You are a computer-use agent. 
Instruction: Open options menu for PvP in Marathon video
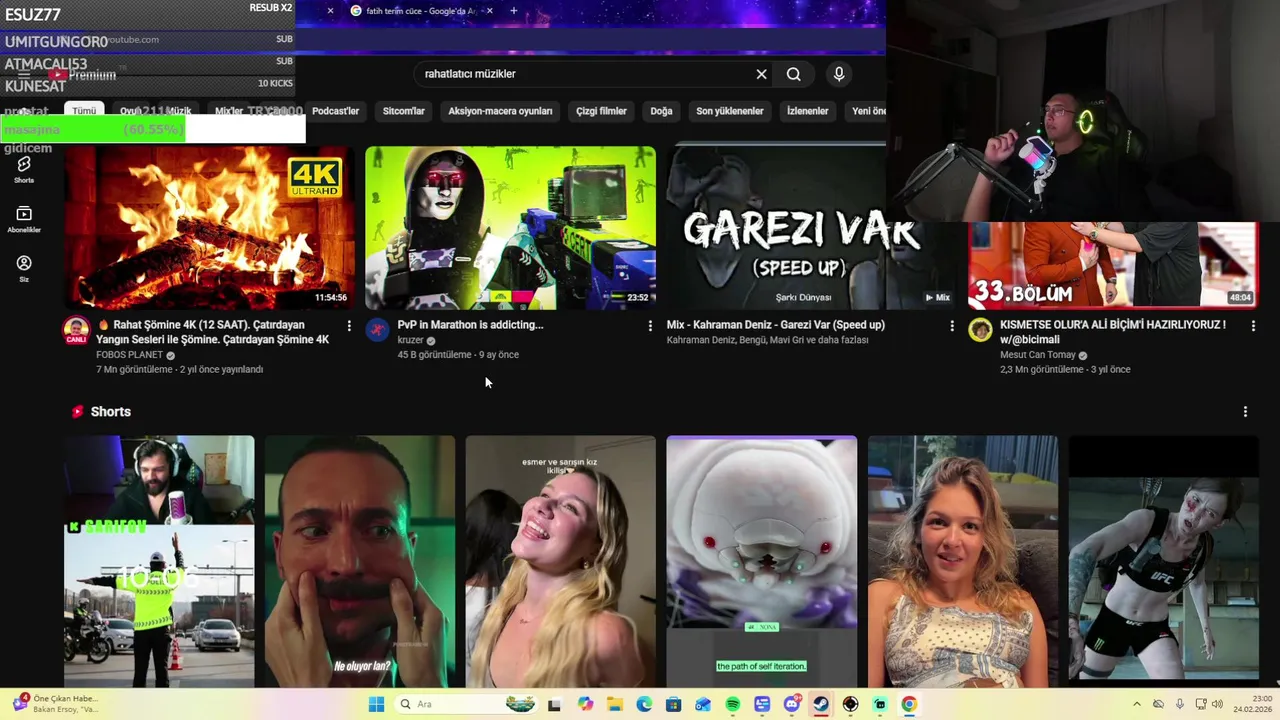[650, 326]
